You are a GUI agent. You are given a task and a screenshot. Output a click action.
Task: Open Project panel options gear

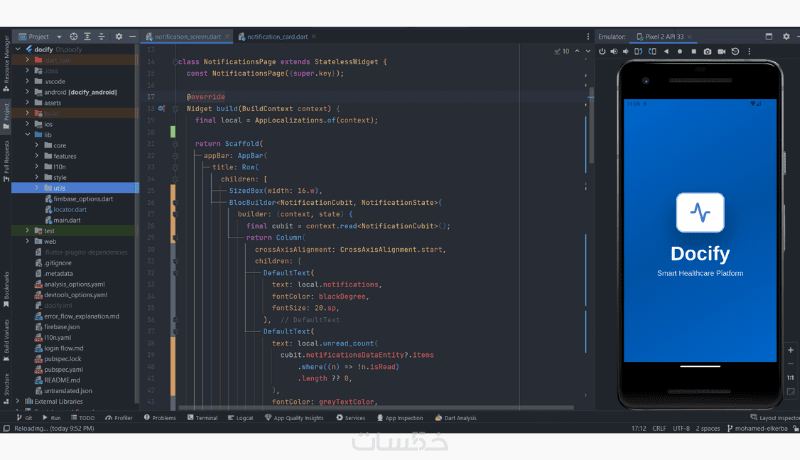119,37
